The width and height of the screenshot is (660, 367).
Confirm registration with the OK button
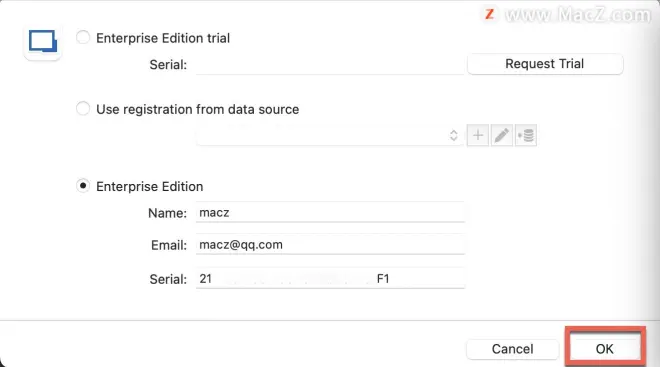(x=605, y=349)
